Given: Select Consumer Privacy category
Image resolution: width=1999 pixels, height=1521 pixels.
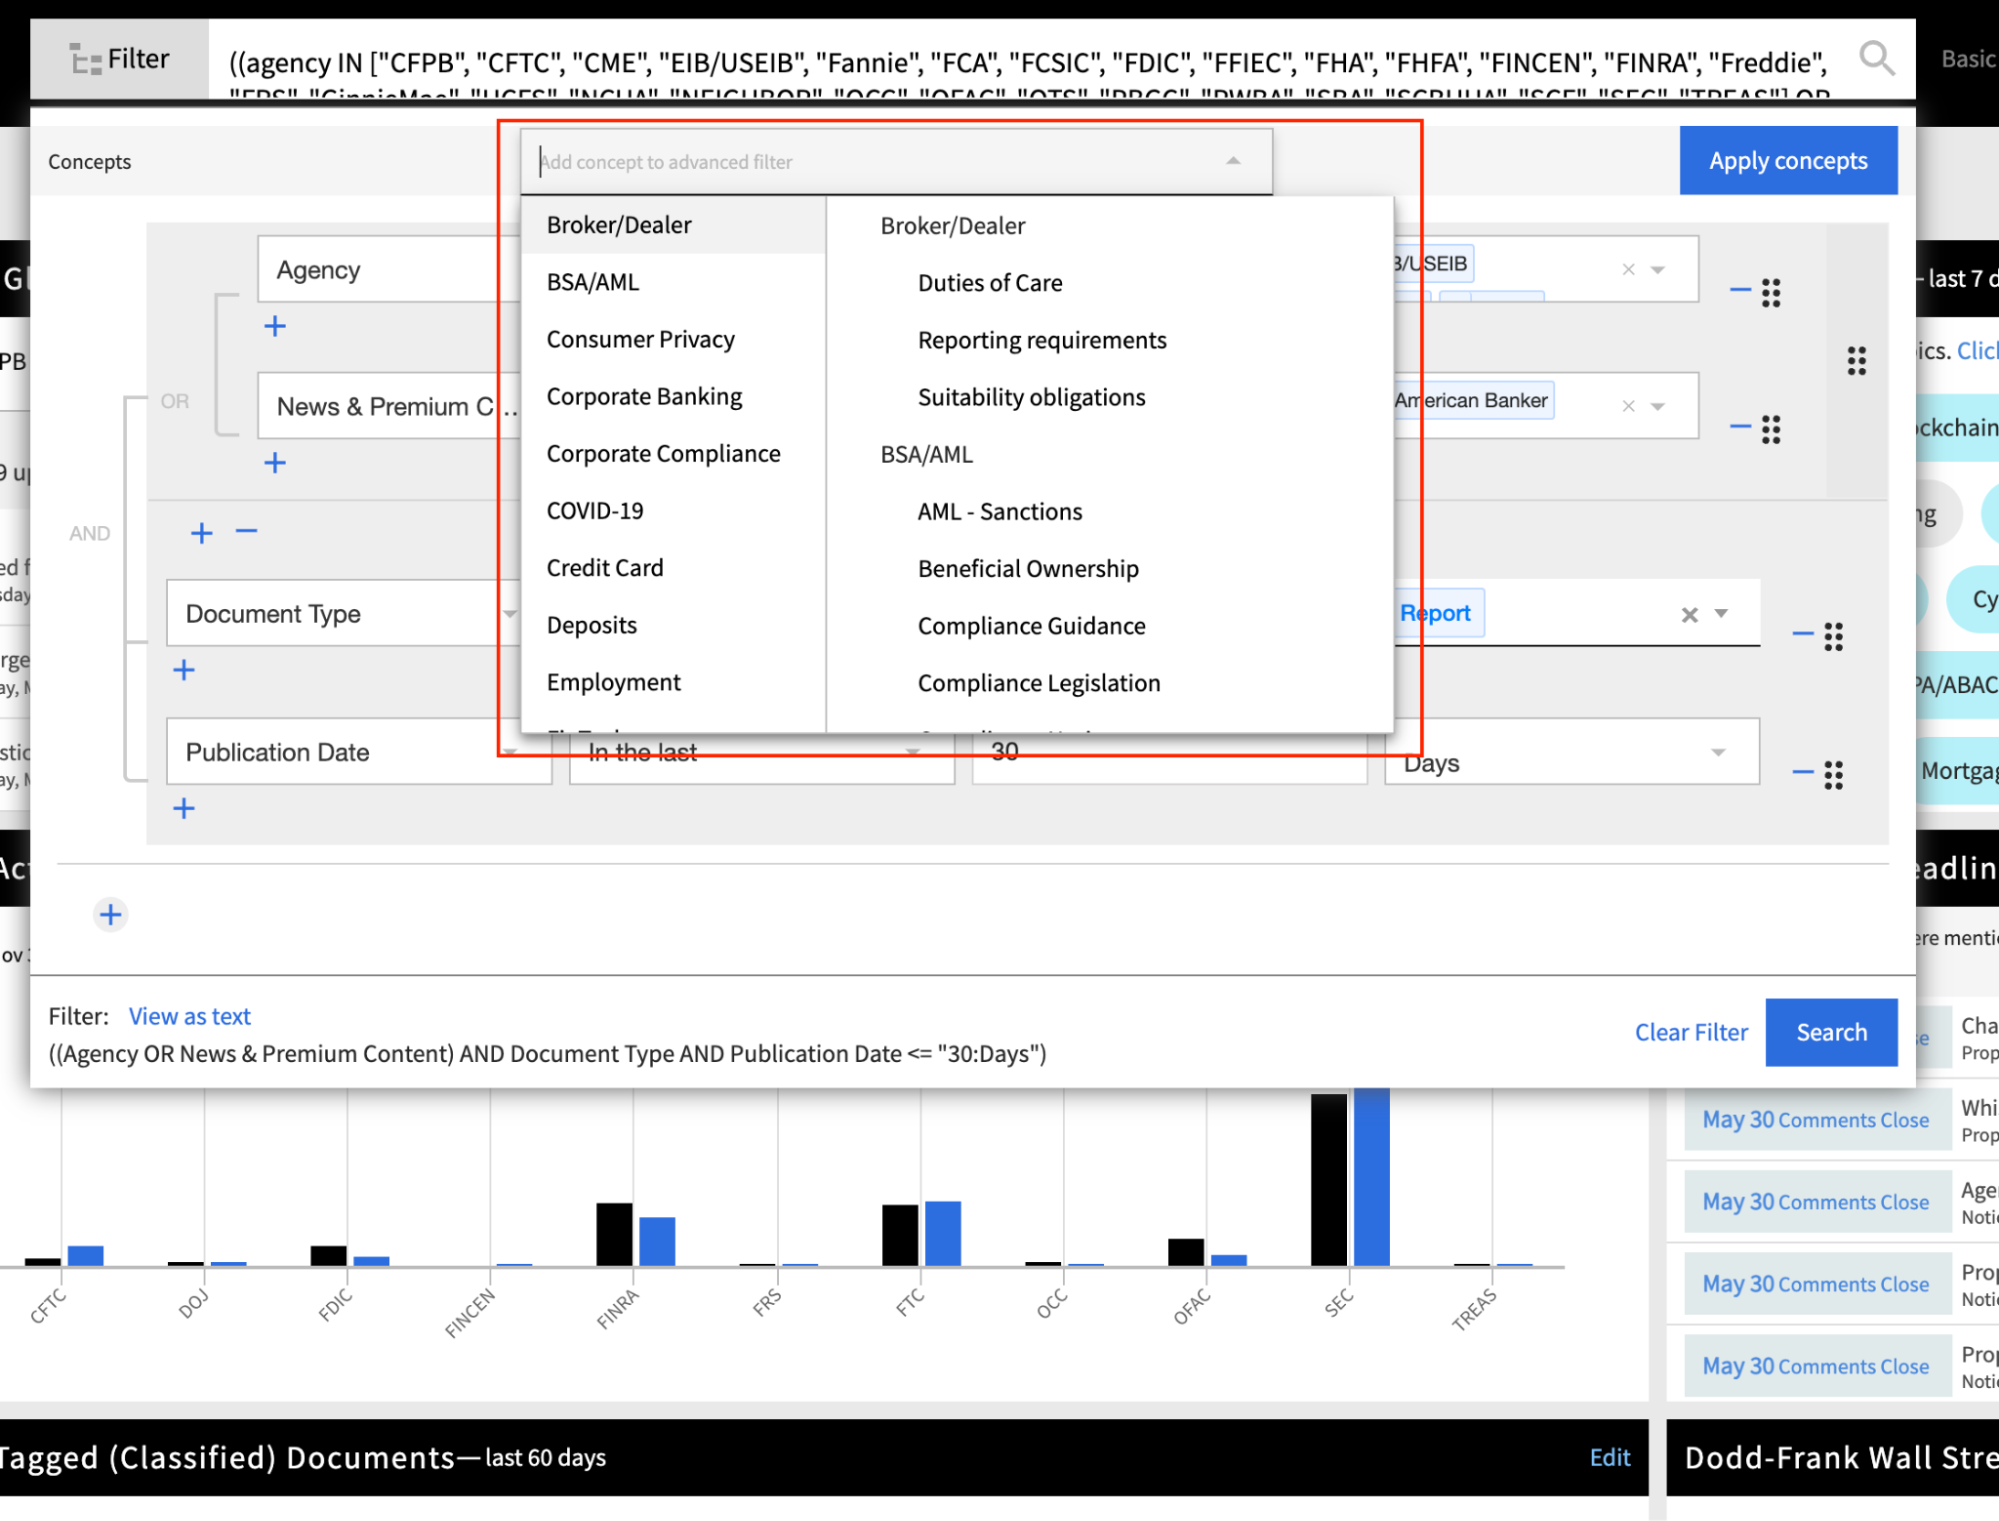Looking at the screenshot, I should click(x=673, y=339).
